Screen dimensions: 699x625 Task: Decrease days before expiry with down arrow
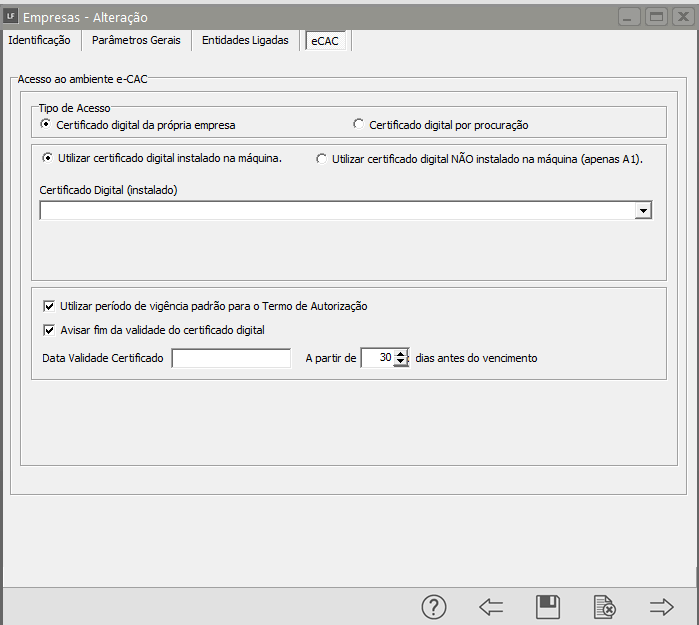pos(401,362)
